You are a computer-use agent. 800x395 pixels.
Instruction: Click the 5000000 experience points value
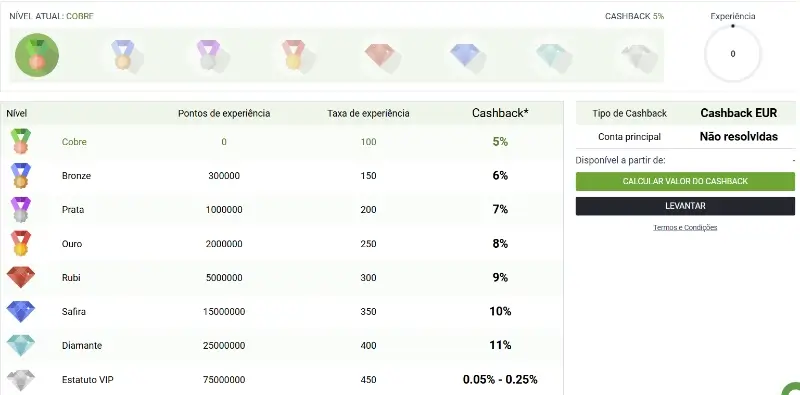[224, 278]
